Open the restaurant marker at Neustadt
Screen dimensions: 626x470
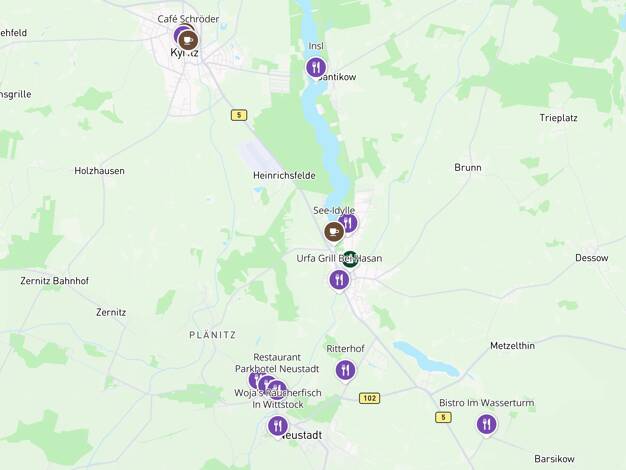pyautogui.click(x=278, y=426)
